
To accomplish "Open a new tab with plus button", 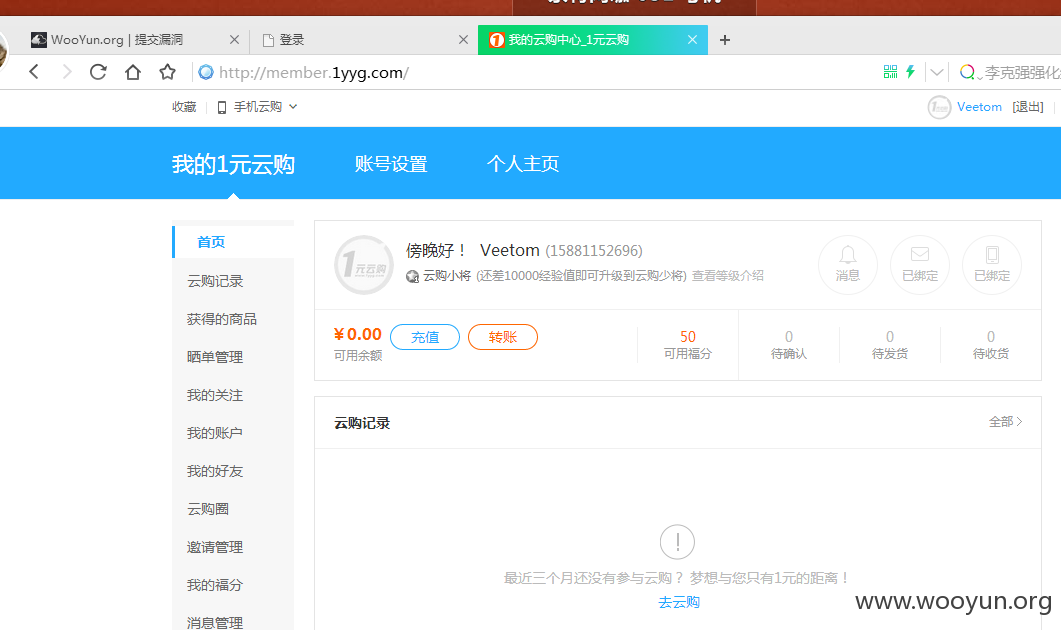I will click(x=725, y=40).
